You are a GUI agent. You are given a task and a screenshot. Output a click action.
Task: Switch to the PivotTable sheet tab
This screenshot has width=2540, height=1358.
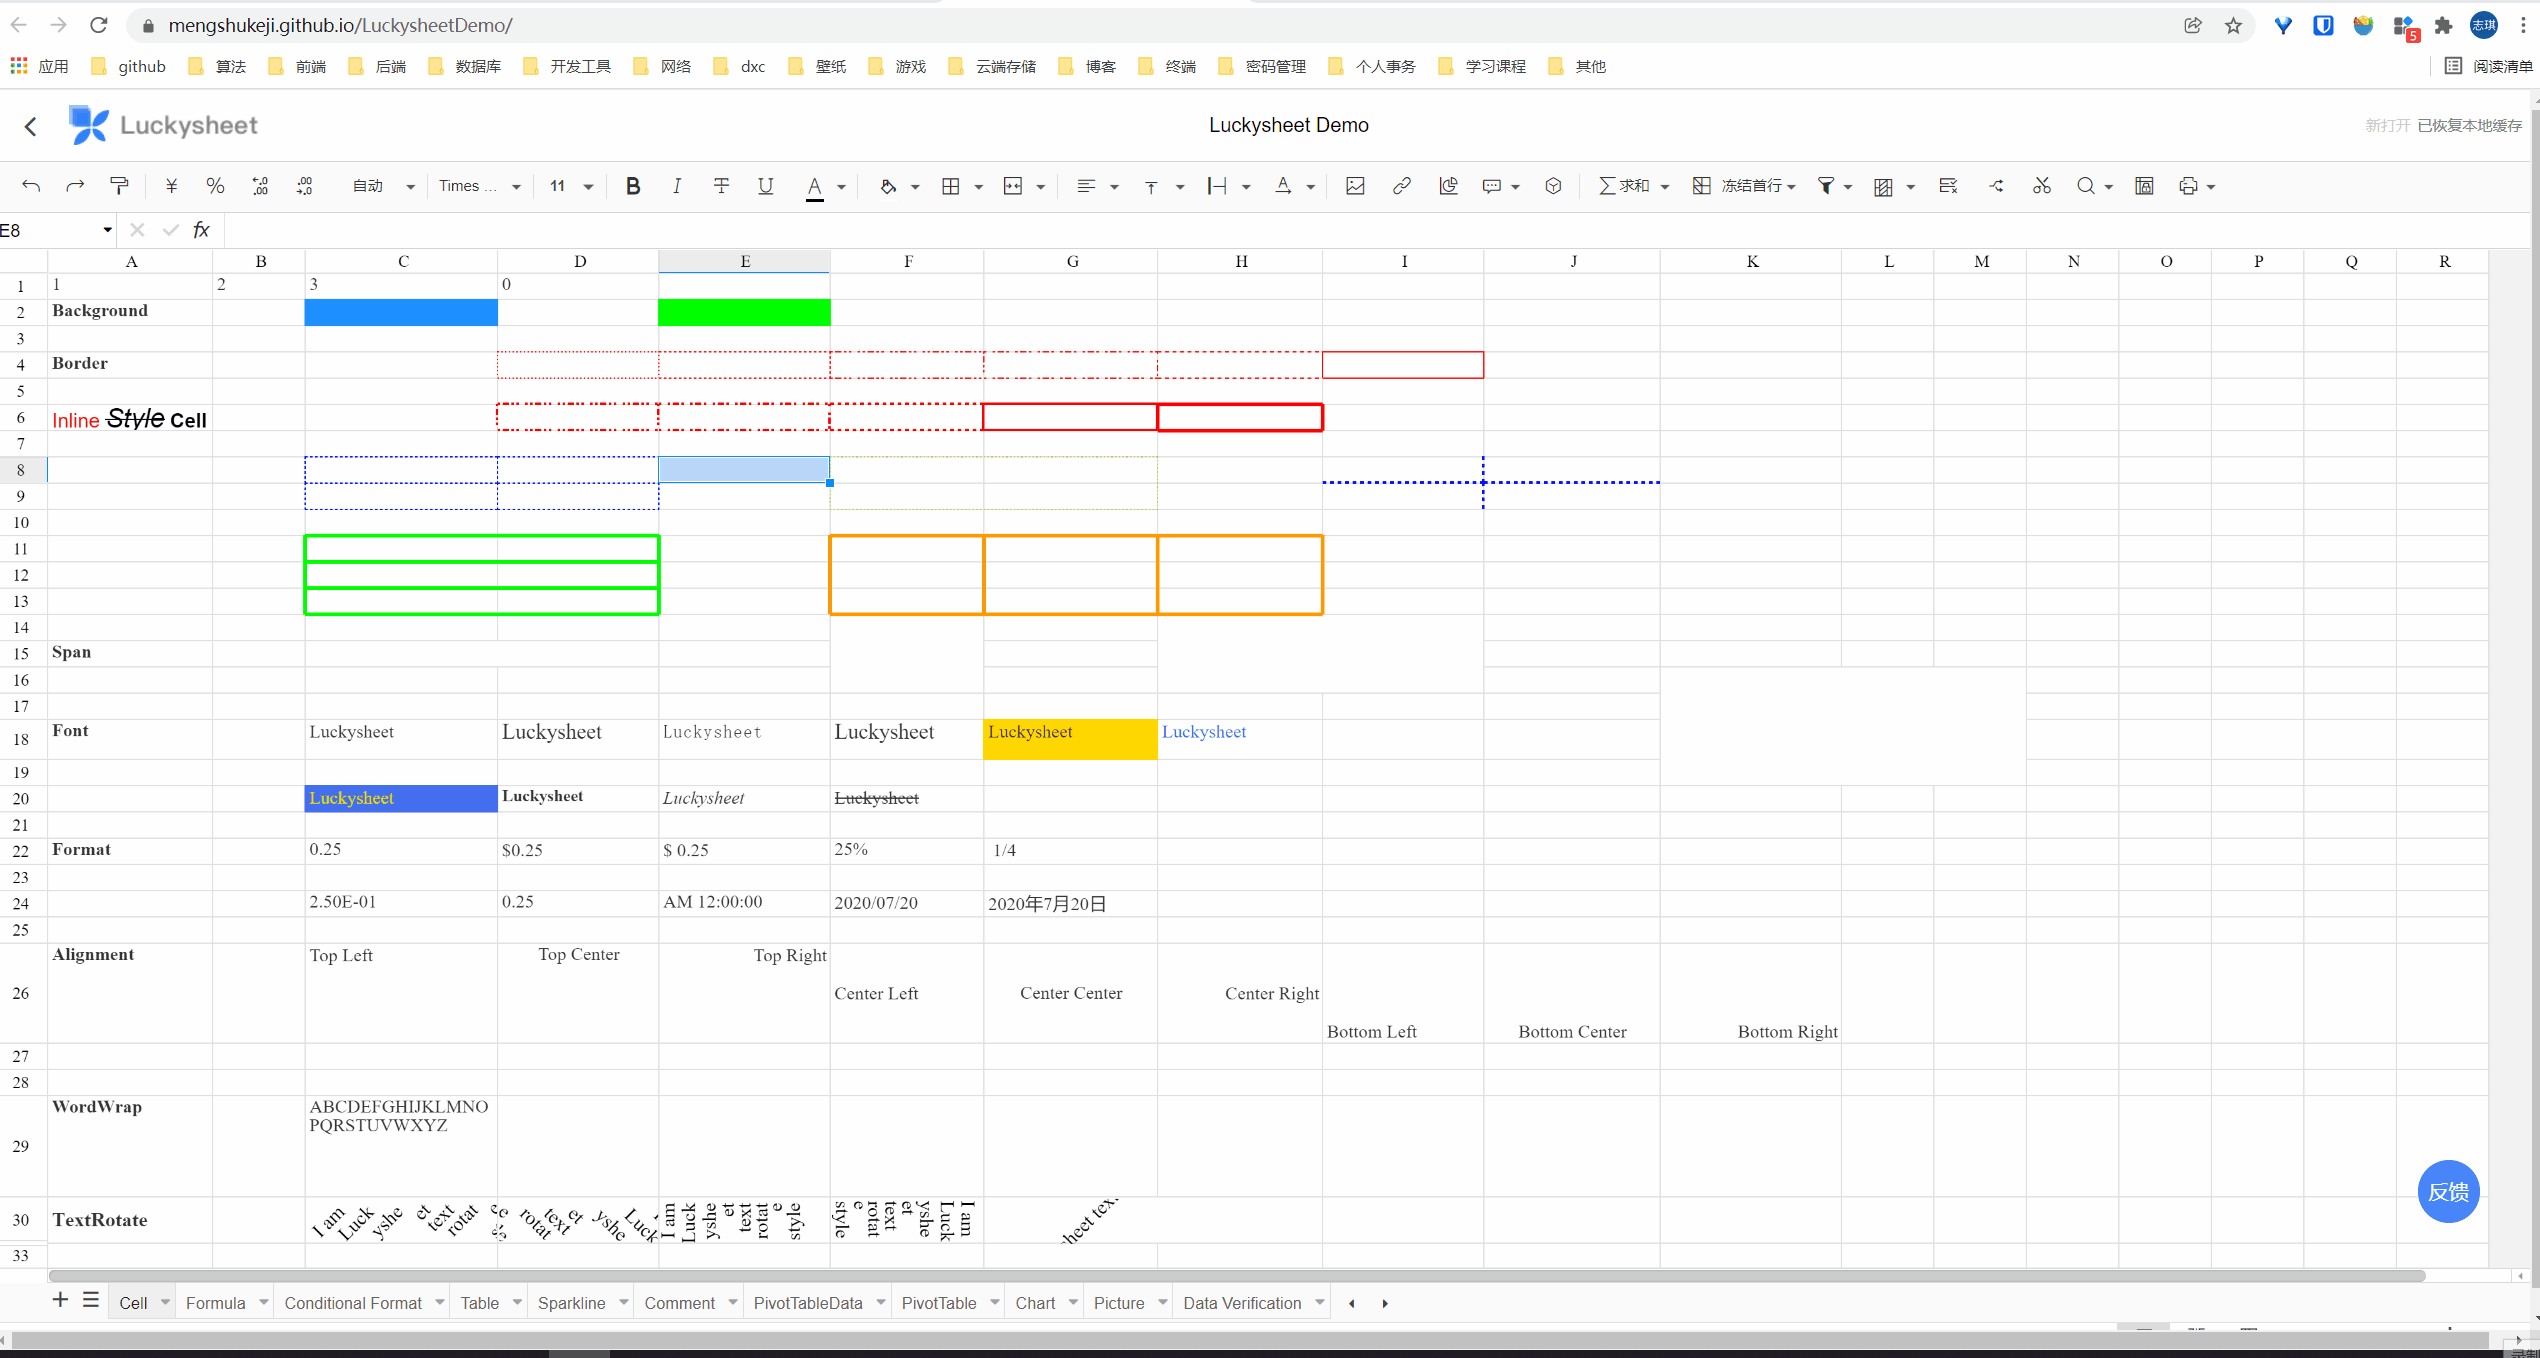click(x=938, y=1303)
